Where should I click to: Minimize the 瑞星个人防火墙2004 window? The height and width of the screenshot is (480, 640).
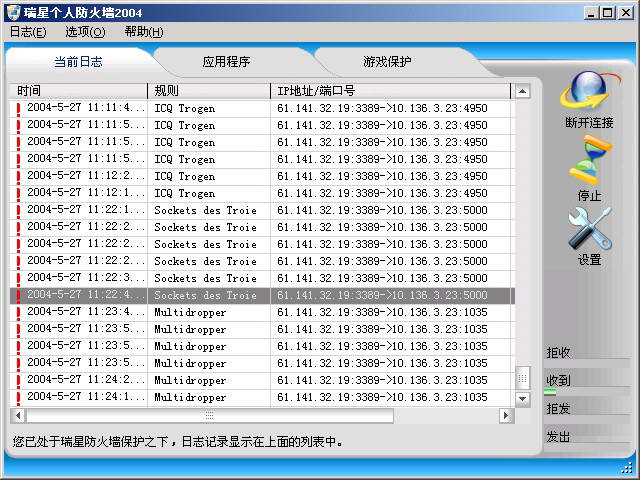click(591, 13)
